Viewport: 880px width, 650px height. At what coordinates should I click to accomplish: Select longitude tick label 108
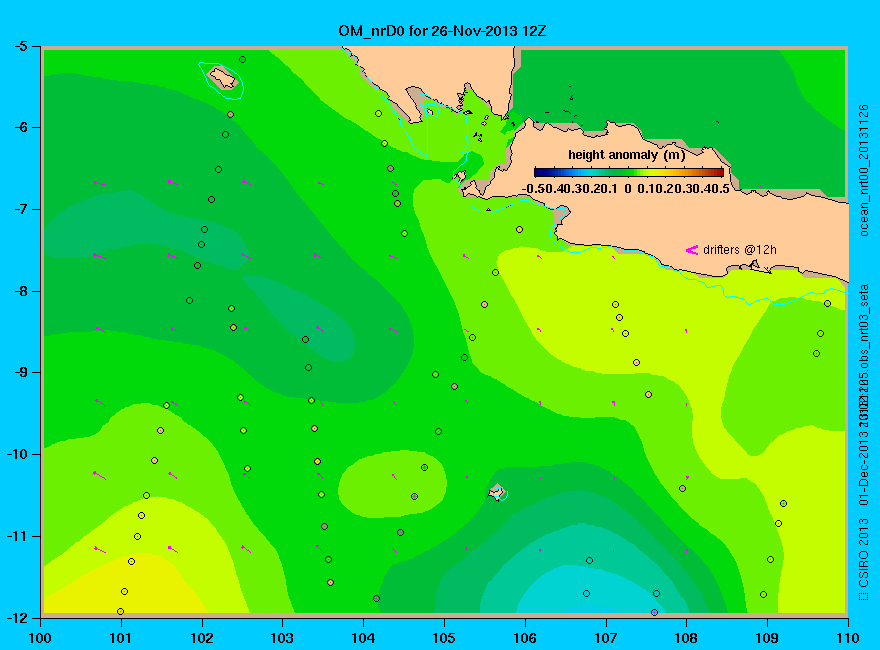coord(686,638)
